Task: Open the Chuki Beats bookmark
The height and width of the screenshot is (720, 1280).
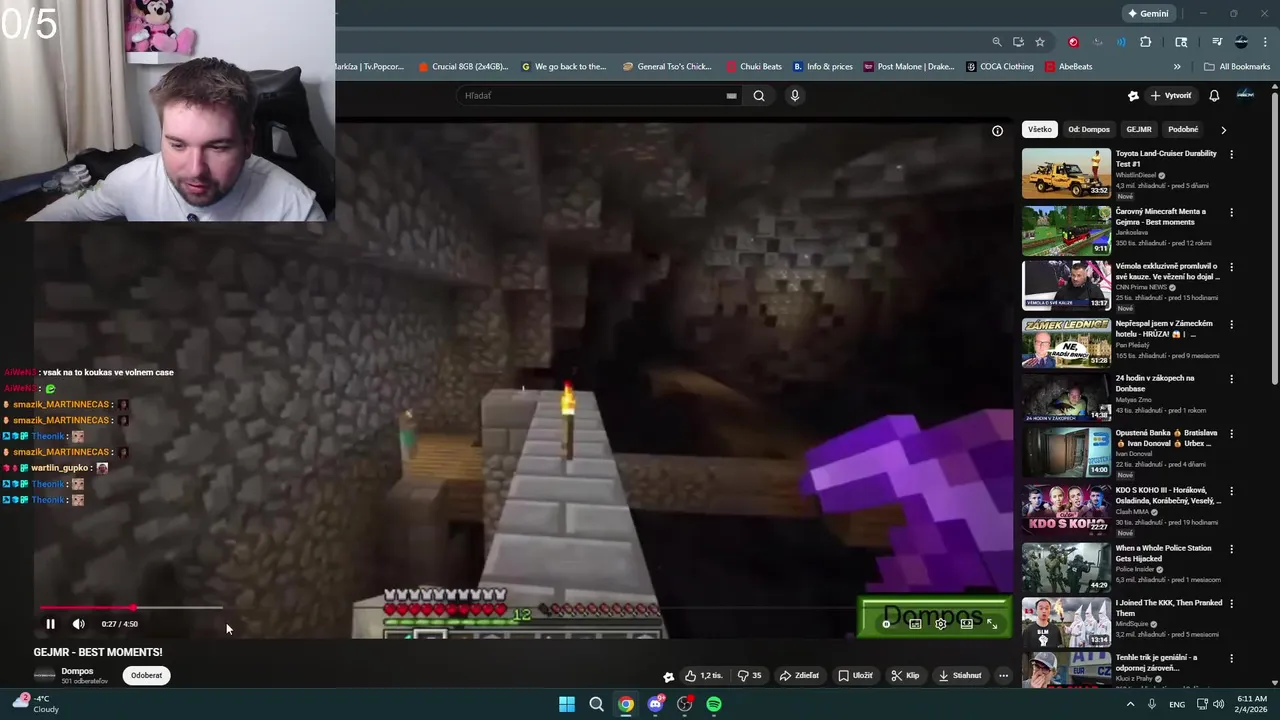Action: (754, 67)
